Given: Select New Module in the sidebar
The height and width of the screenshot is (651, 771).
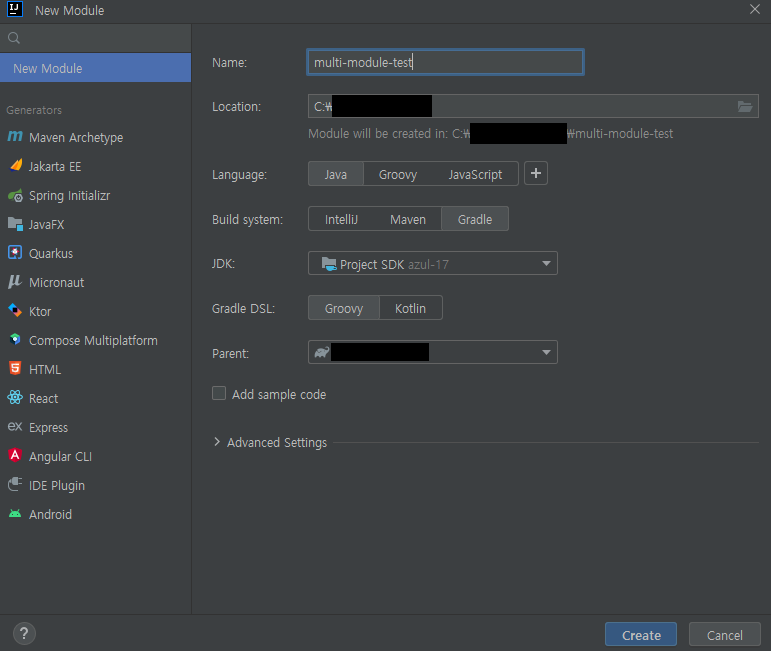Looking at the screenshot, I should pyautogui.click(x=95, y=68).
